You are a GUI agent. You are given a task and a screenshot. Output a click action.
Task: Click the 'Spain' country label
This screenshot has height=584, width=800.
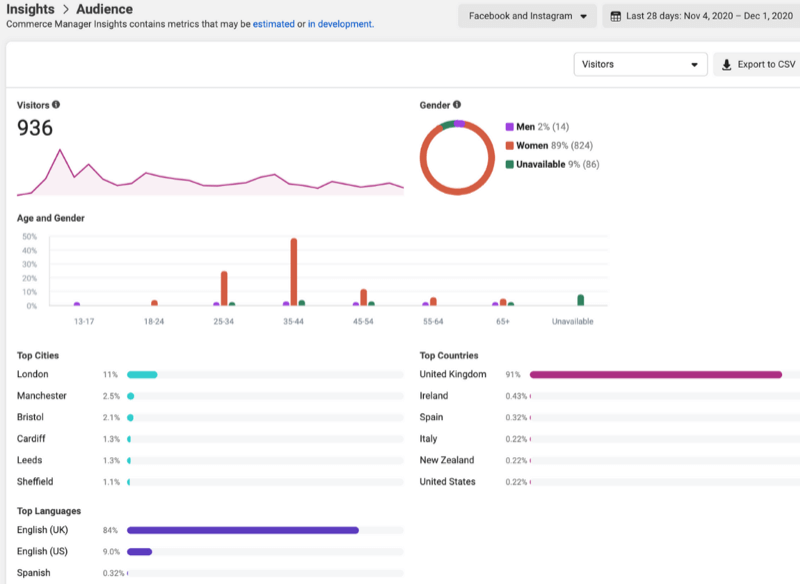click(x=432, y=417)
